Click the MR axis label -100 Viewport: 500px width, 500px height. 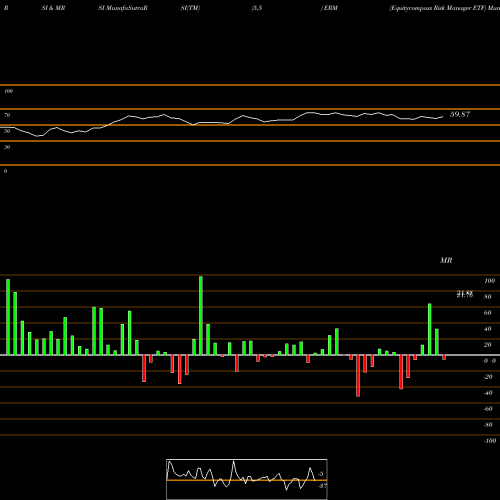click(490, 441)
